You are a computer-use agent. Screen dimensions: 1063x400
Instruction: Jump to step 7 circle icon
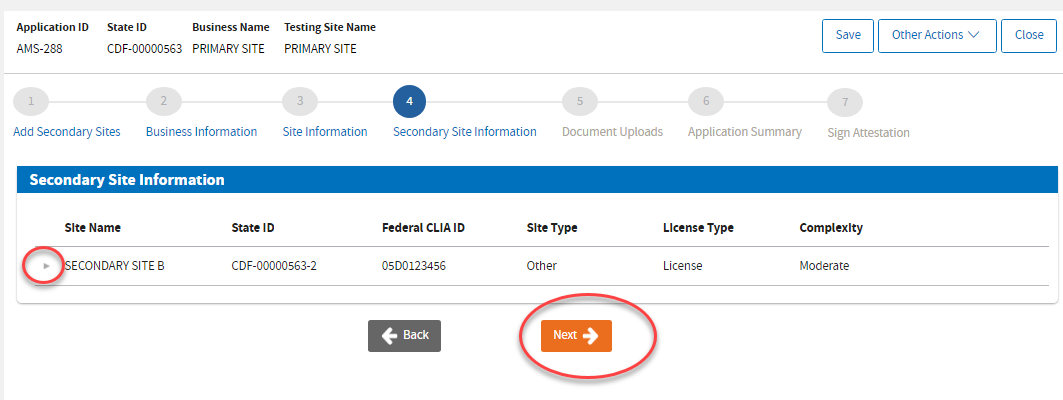[845, 101]
